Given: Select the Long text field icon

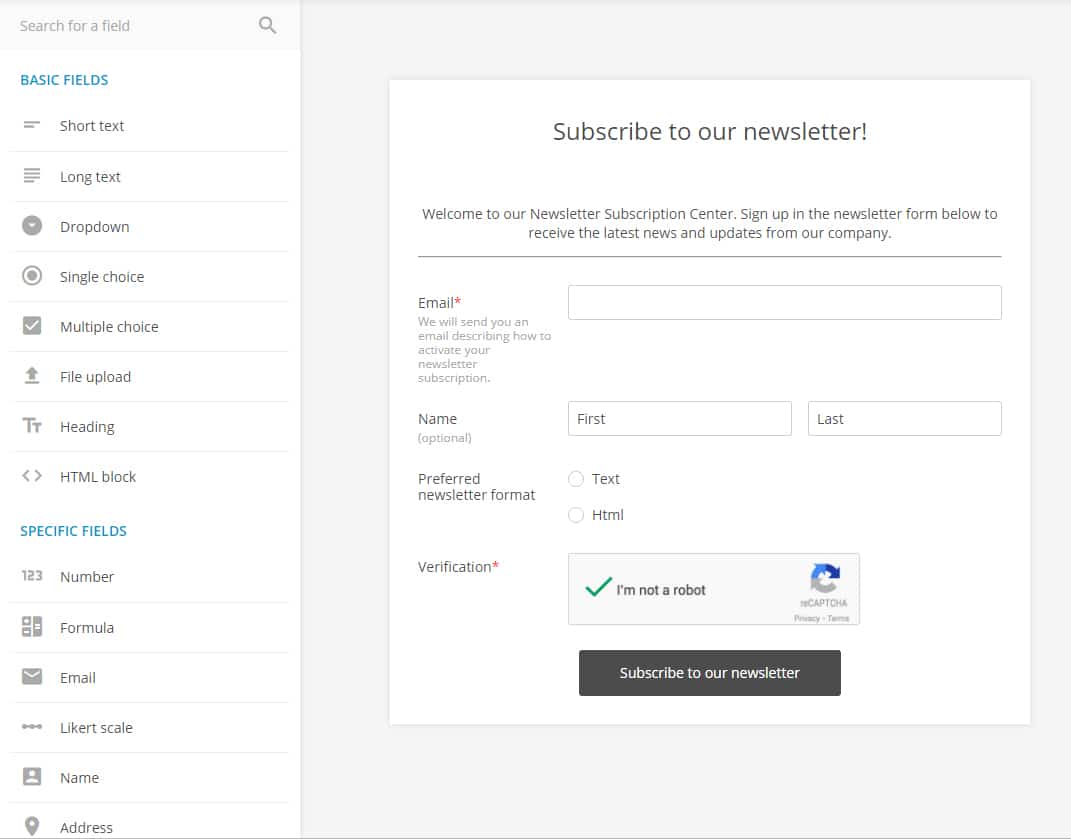Looking at the screenshot, I should (34, 175).
